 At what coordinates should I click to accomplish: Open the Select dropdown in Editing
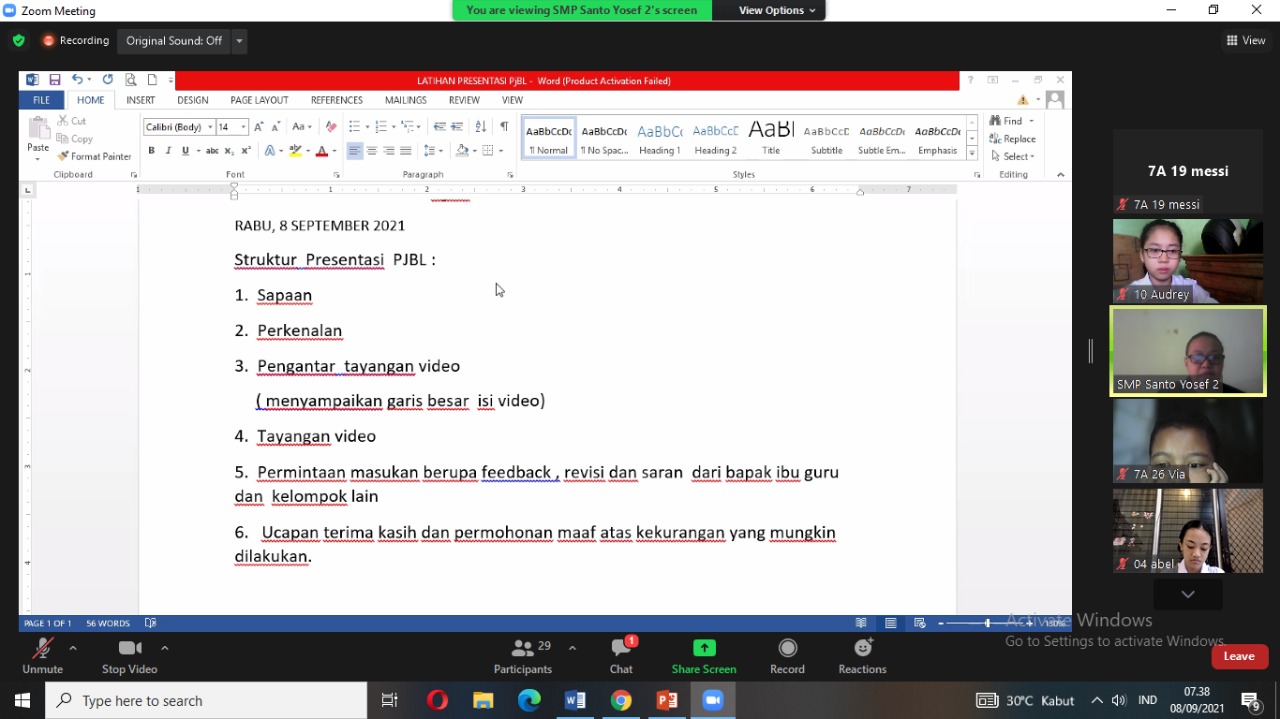point(1012,156)
